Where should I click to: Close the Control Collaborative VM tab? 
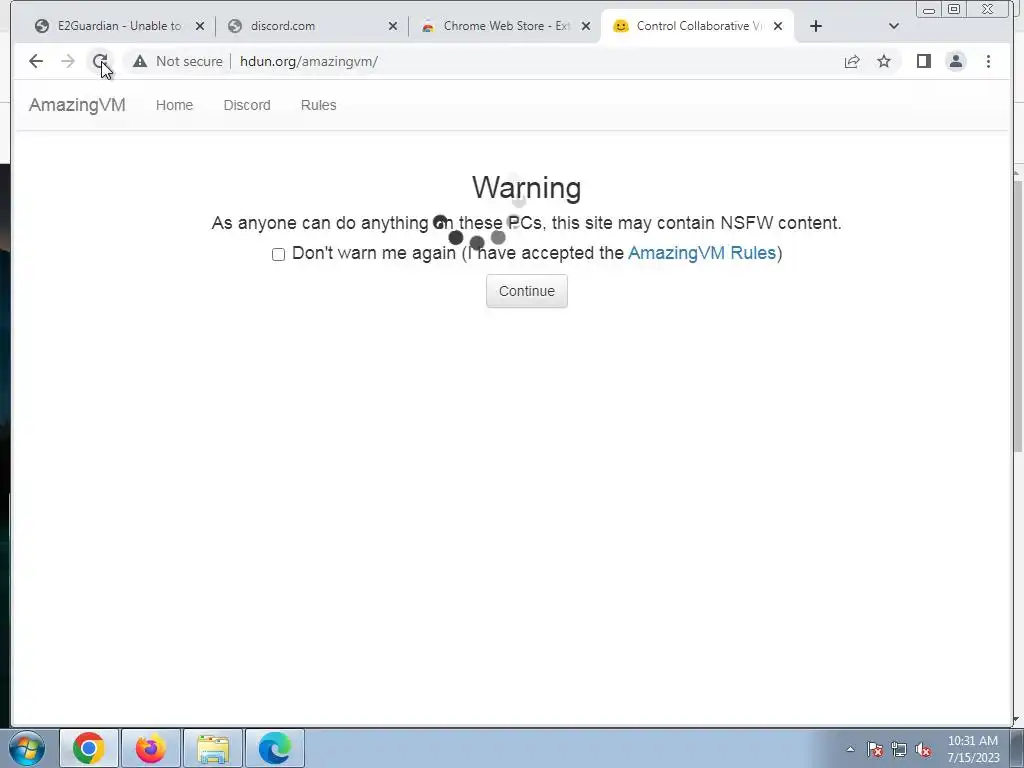coord(778,26)
